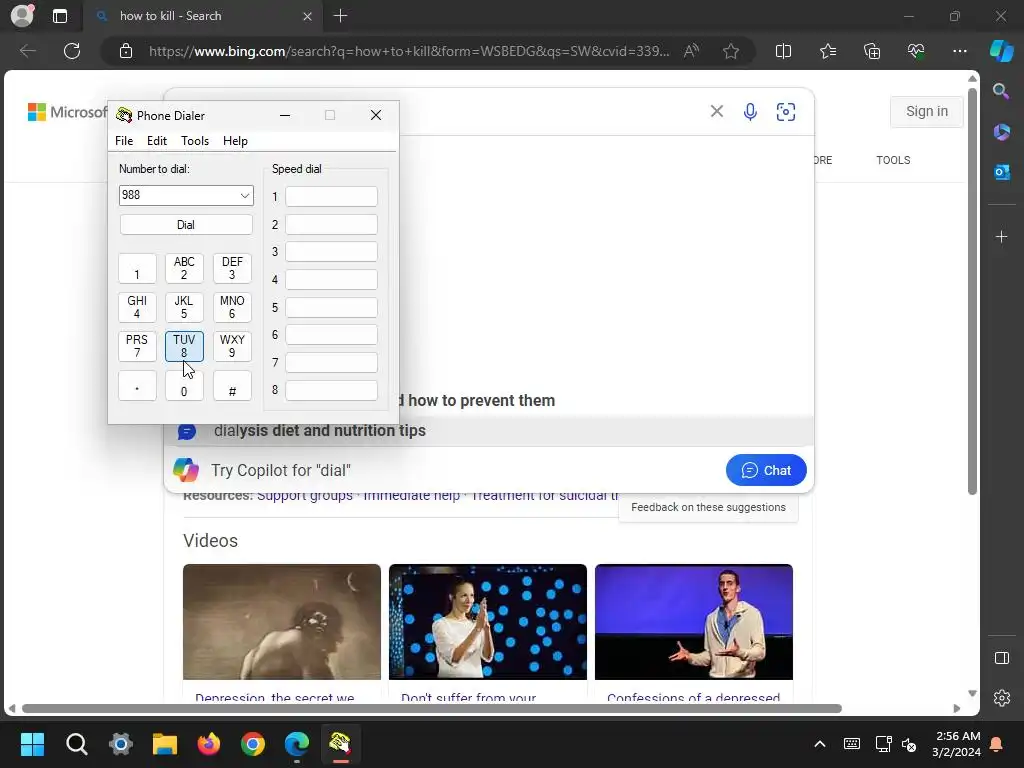
Task: Open the Windows Start menu
Action: click(x=32, y=744)
